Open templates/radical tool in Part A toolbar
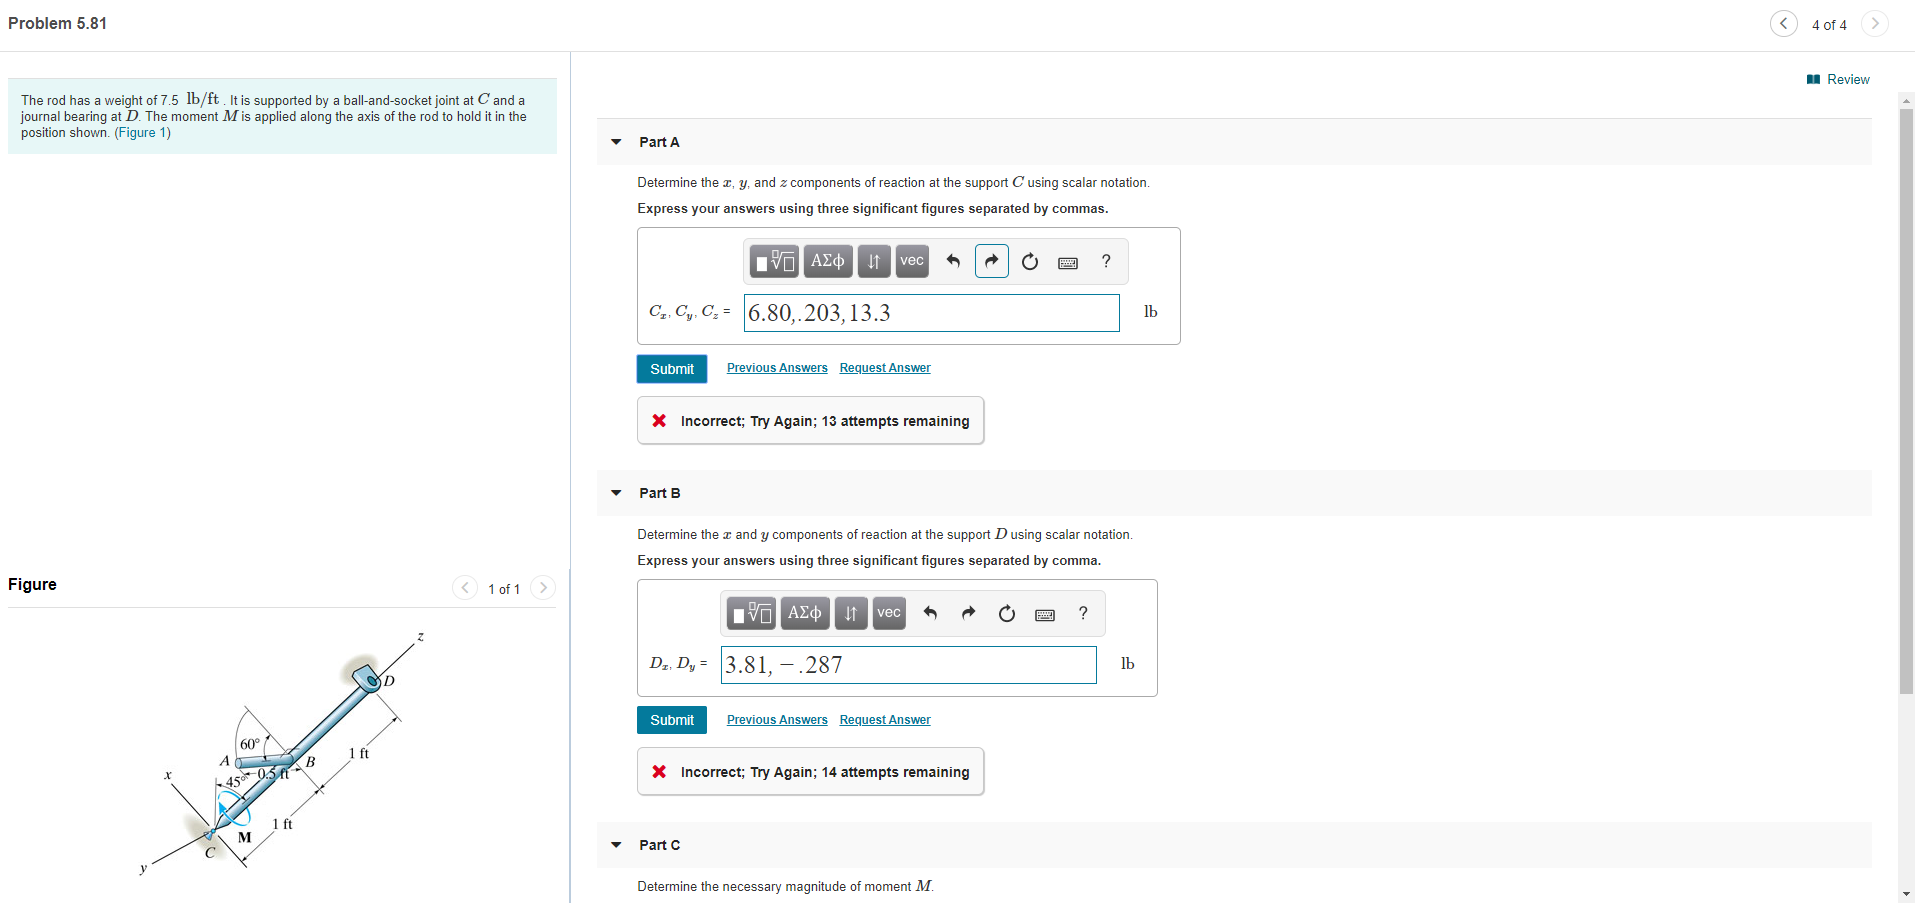The width and height of the screenshot is (1915, 903). point(774,261)
